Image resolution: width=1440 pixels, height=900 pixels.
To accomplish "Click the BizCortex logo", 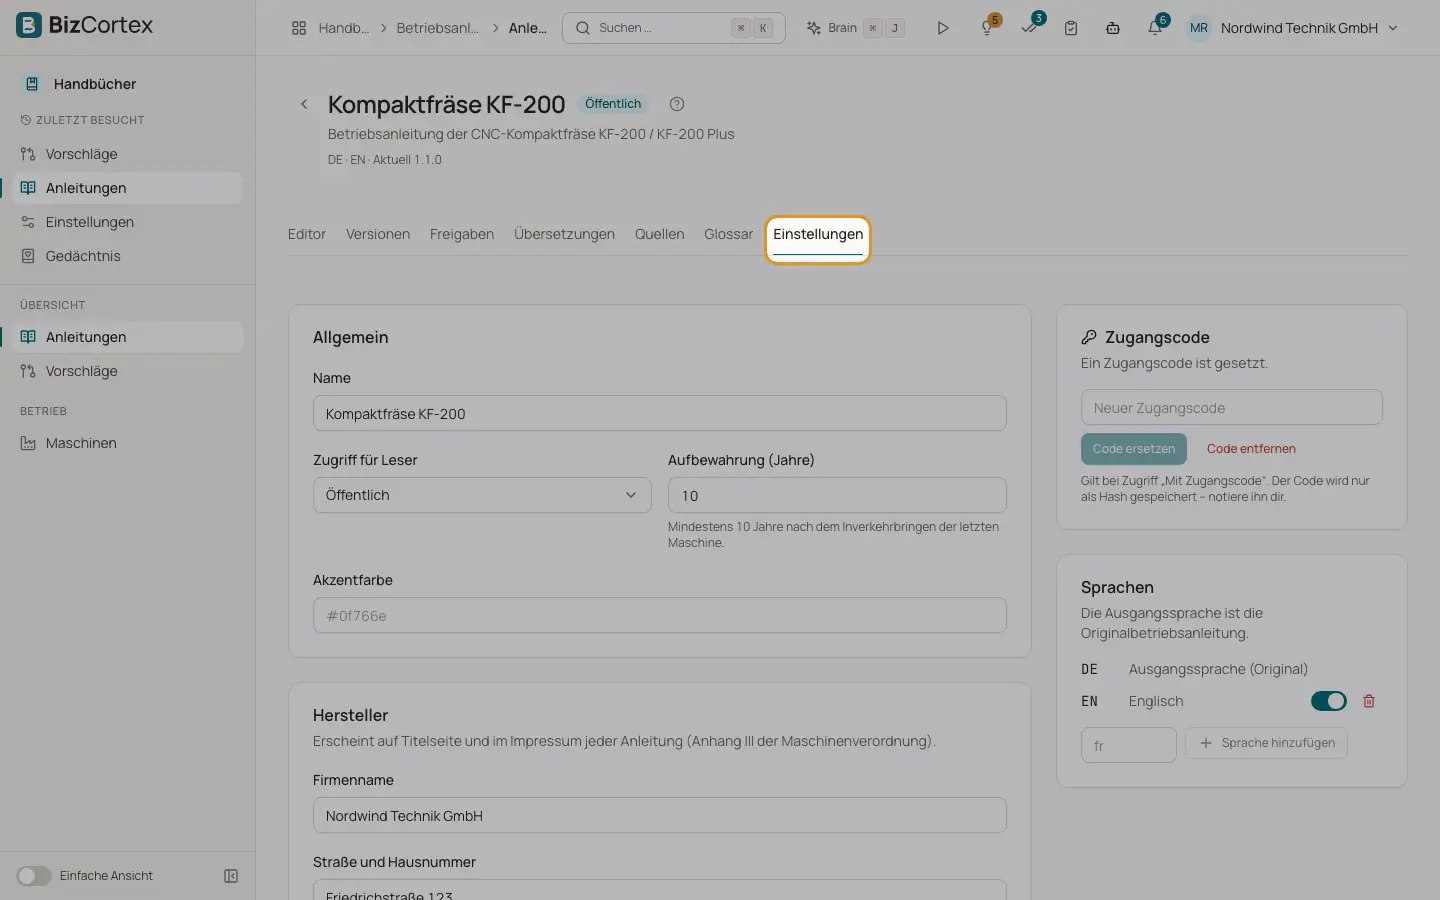I will tap(85, 25).
